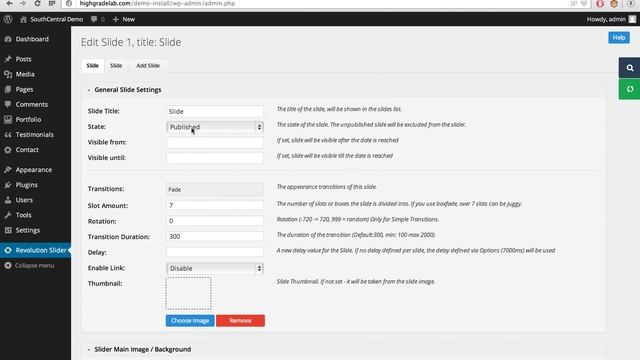Click the Portfolio icon in sidebar
640x360 pixels.
point(8,119)
